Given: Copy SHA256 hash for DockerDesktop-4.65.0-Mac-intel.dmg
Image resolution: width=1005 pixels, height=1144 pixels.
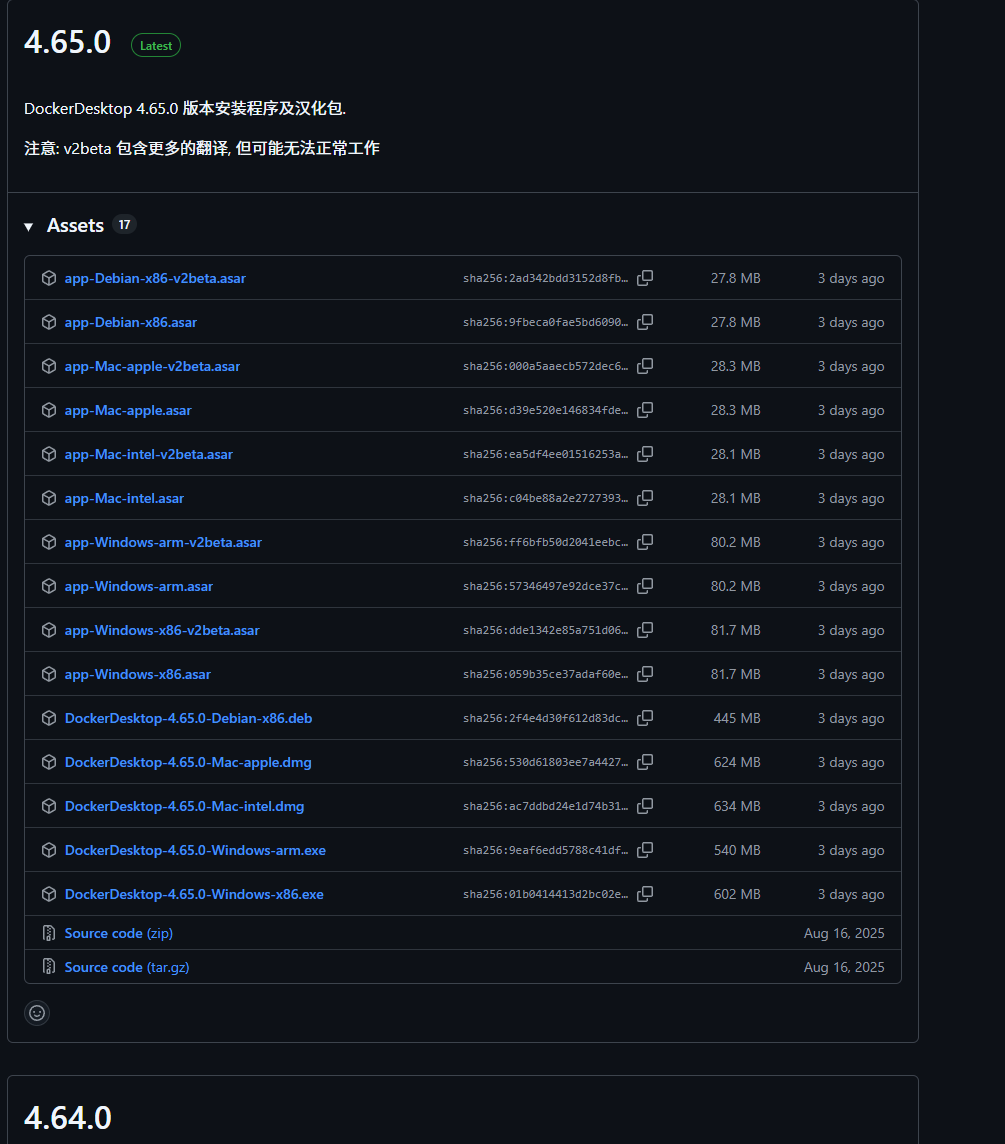Looking at the screenshot, I should click(x=645, y=806).
